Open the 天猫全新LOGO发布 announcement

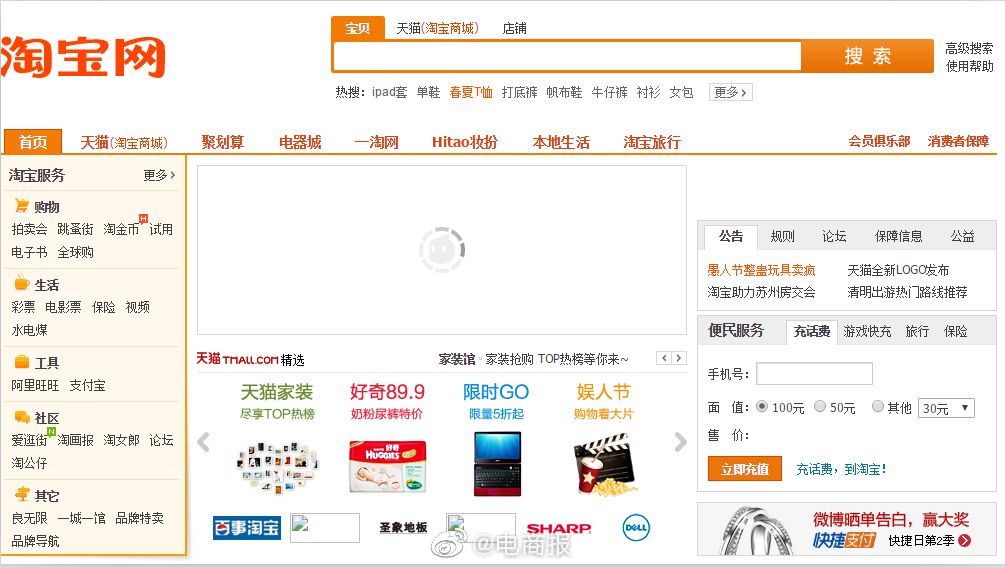click(898, 270)
